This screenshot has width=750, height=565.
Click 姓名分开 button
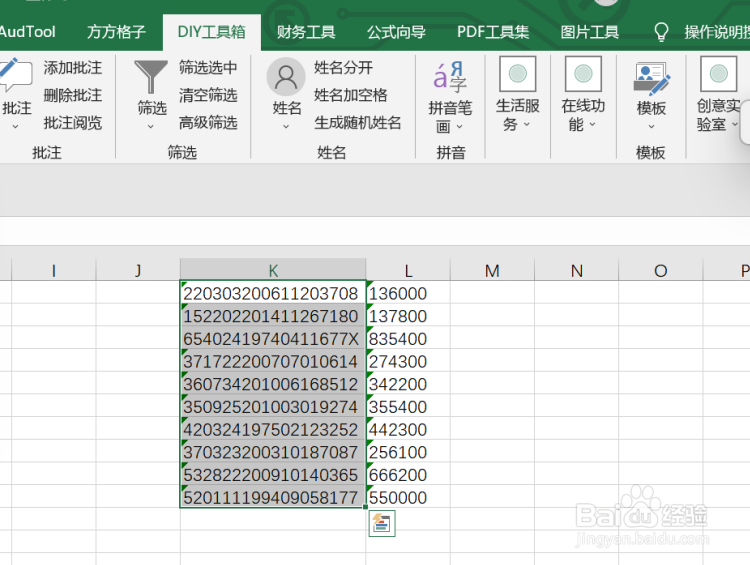pyautogui.click(x=343, y=67)
